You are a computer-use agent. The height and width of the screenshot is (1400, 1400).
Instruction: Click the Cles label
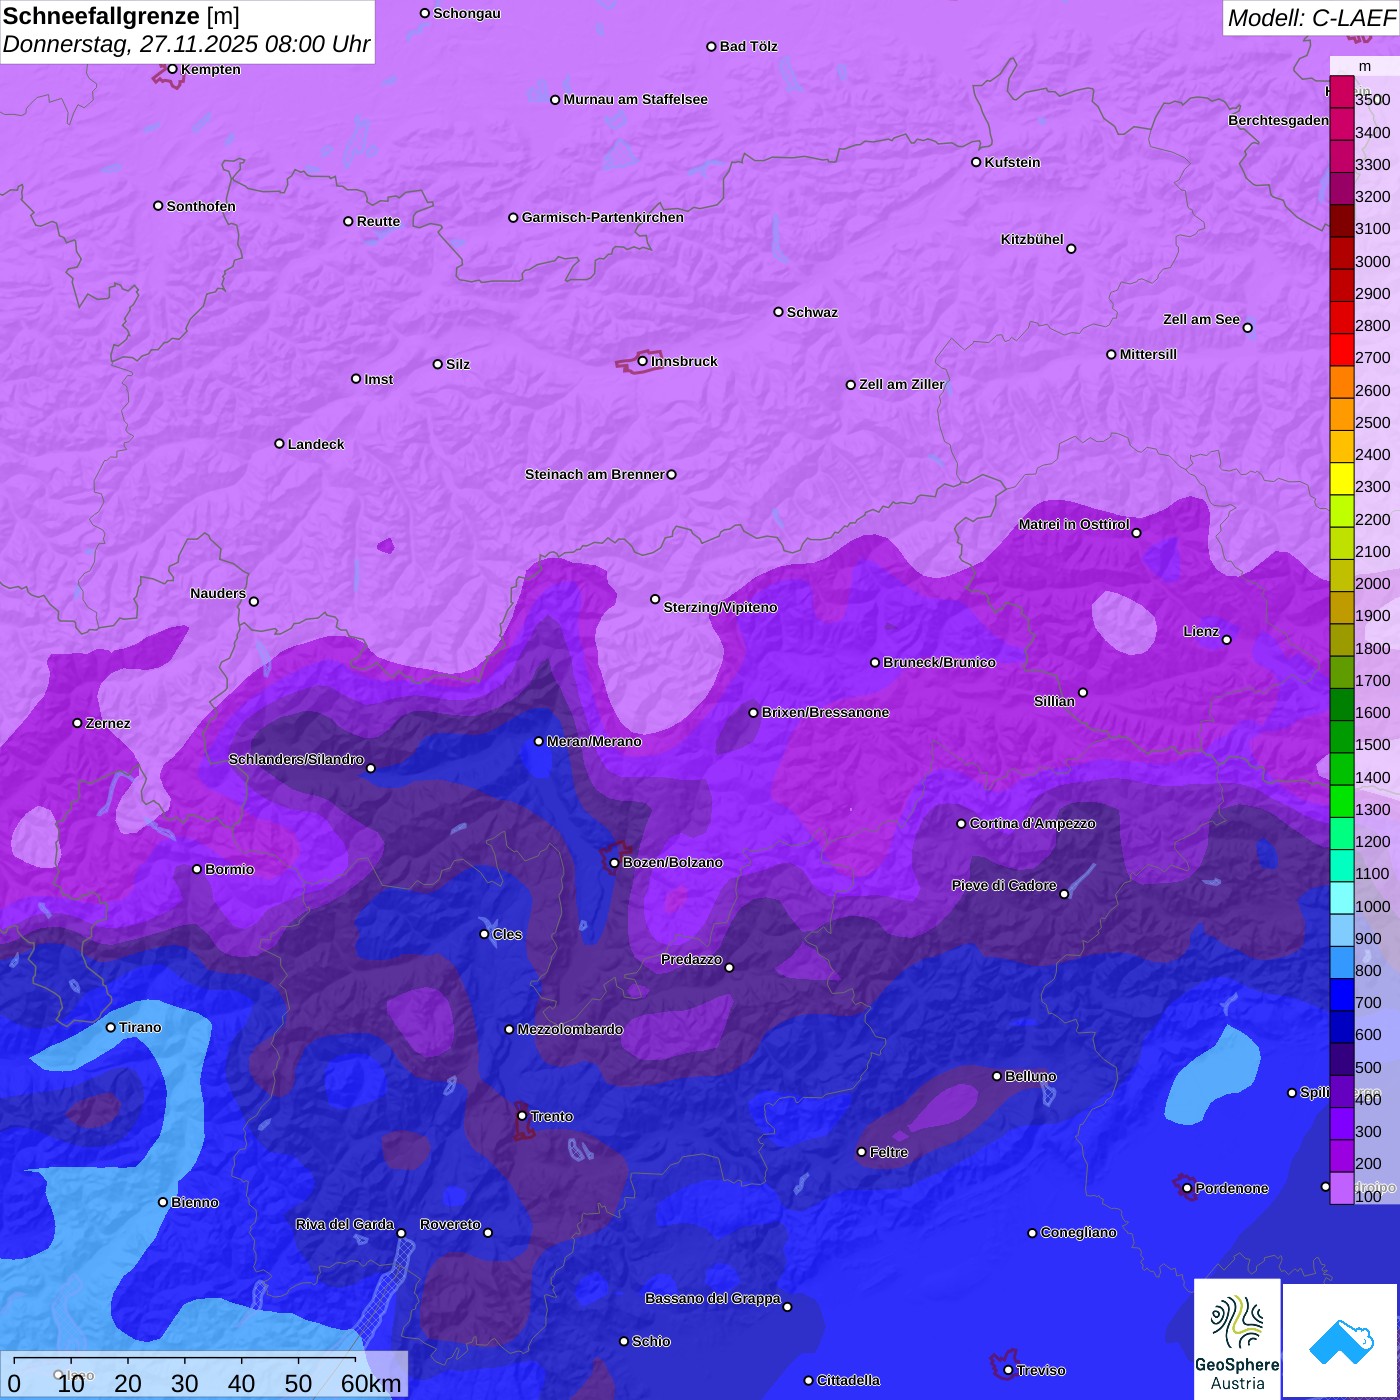[507, 934]
